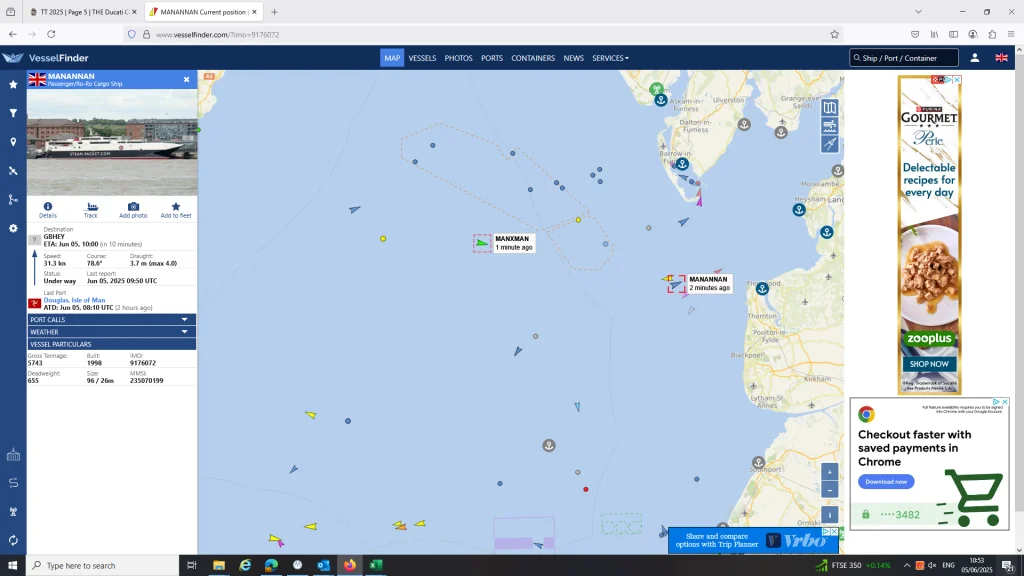1024x576 pixels.
Task: Open the NEWS page
Action: click(573, 58)
